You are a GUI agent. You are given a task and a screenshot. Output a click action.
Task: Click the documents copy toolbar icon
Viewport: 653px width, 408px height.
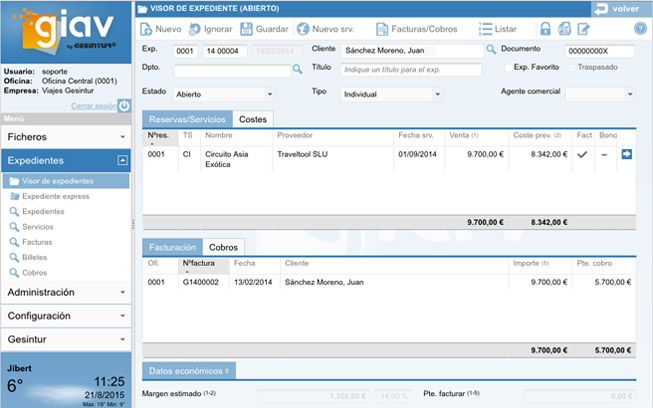(x=565, y=29)
